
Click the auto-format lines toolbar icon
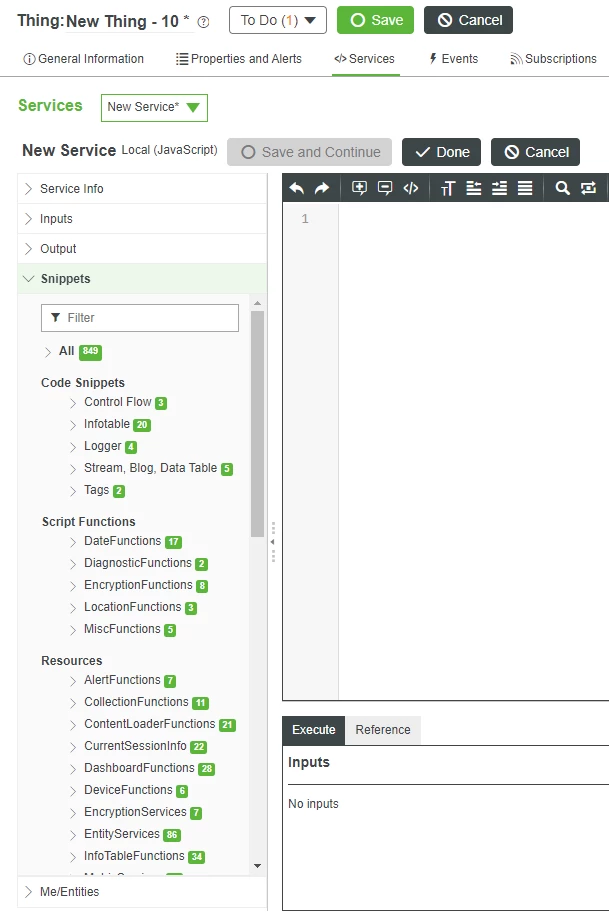point(525,188)
